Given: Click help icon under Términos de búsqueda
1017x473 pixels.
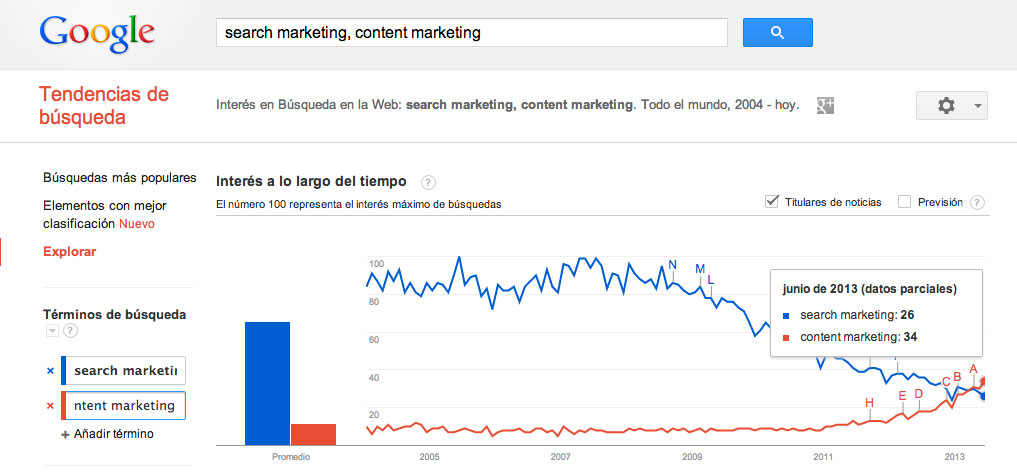Looking at the screenshot, I should (x=70, y=331).
